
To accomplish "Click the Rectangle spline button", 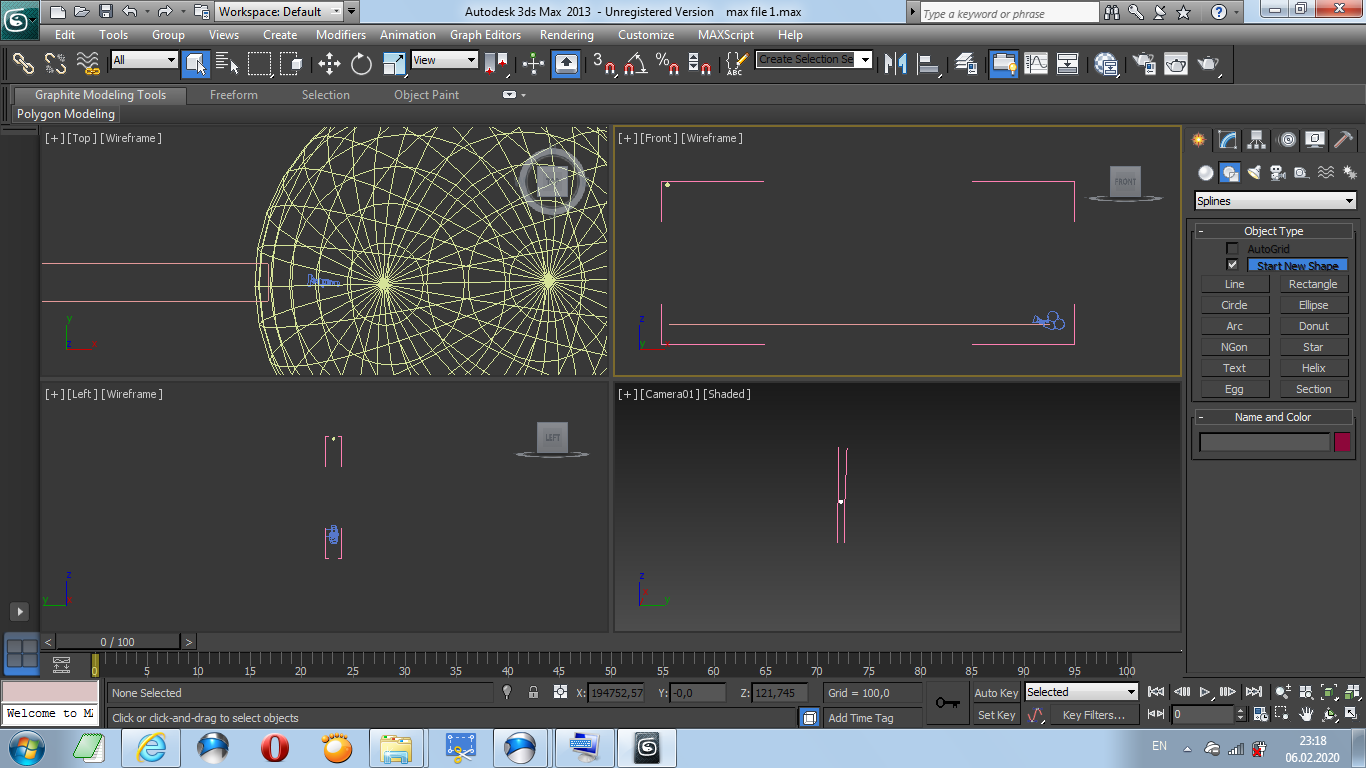I will coord(1314,284).
